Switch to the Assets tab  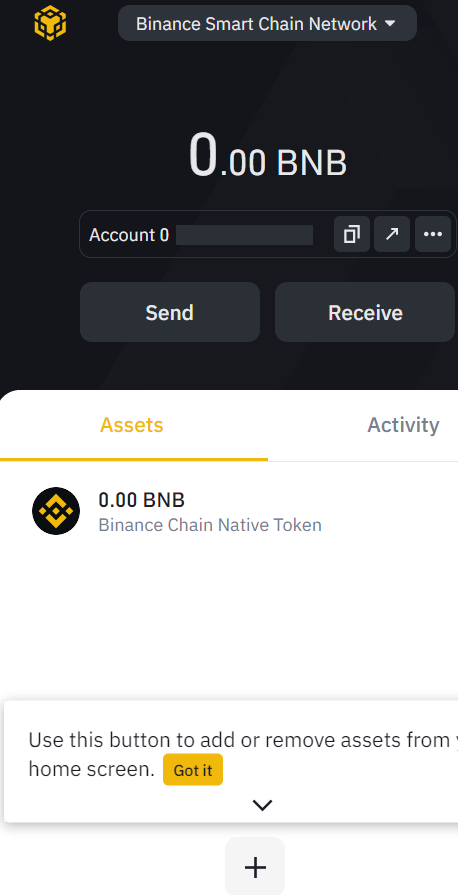tap(132, 425)
